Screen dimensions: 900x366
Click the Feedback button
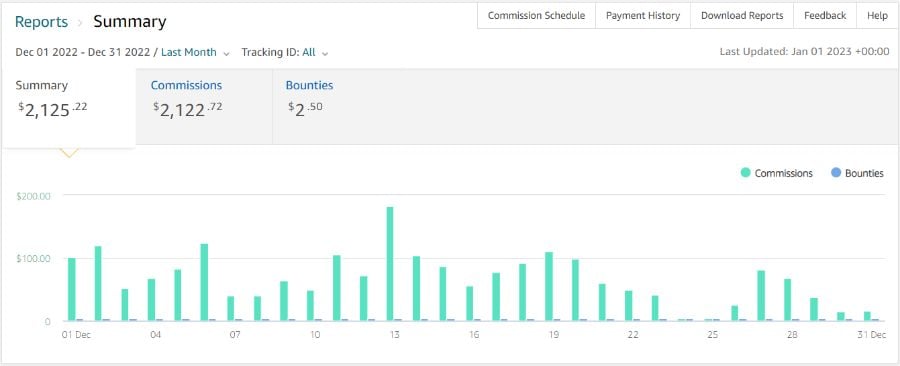[825, 15]
